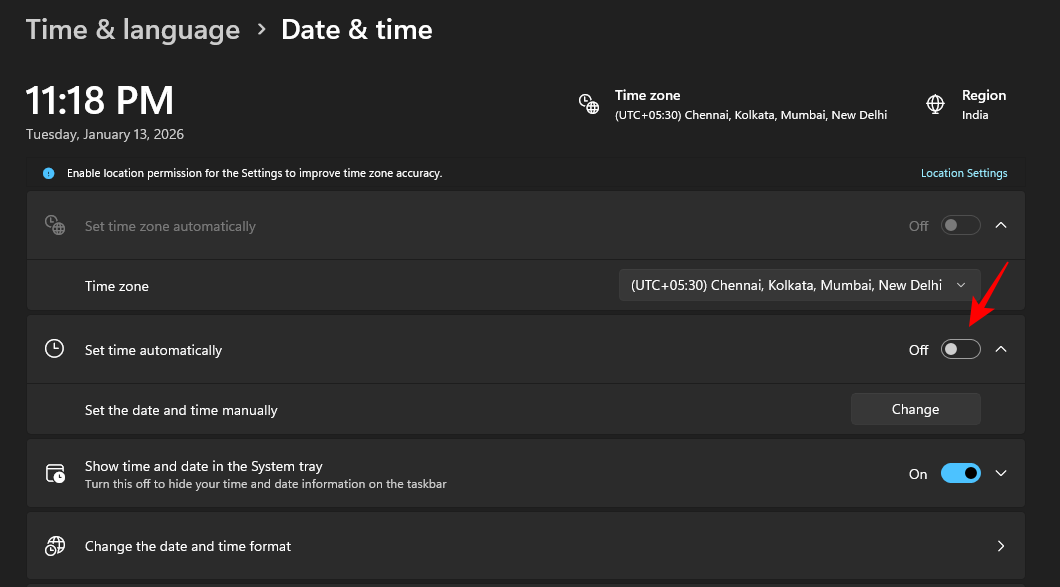The height and width of the screenshot is (587, 1060).
Task: Turn off Show time in System tray
Action: coord(960,474)
